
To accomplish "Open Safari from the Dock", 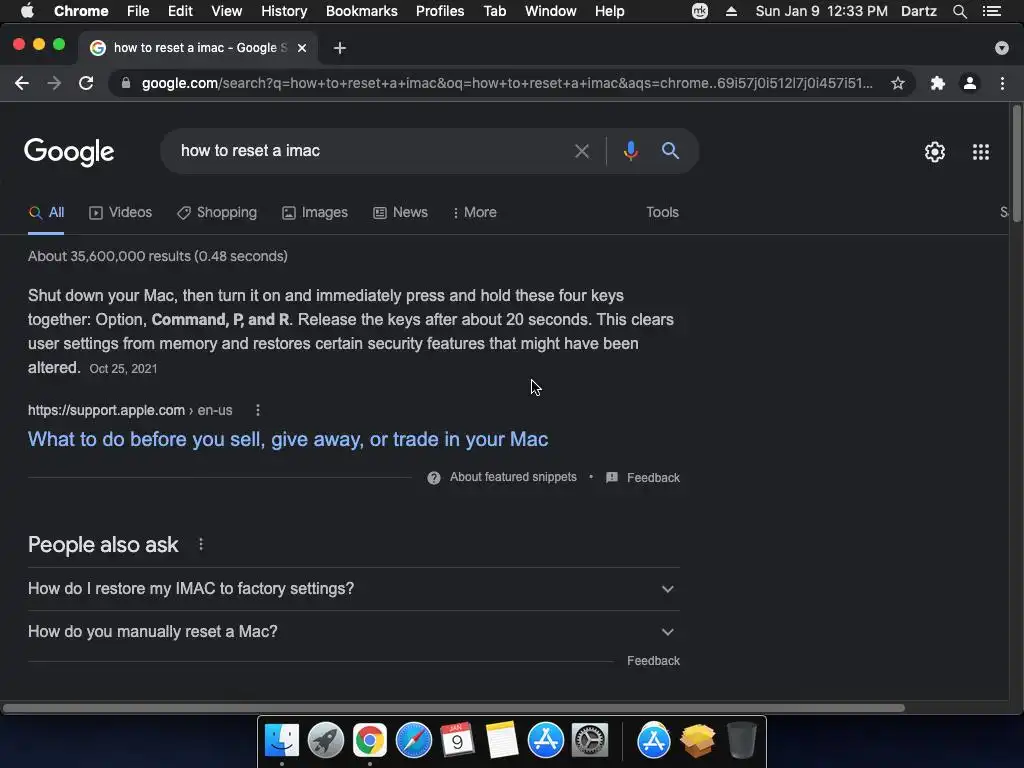I will [x=413, y=741].
